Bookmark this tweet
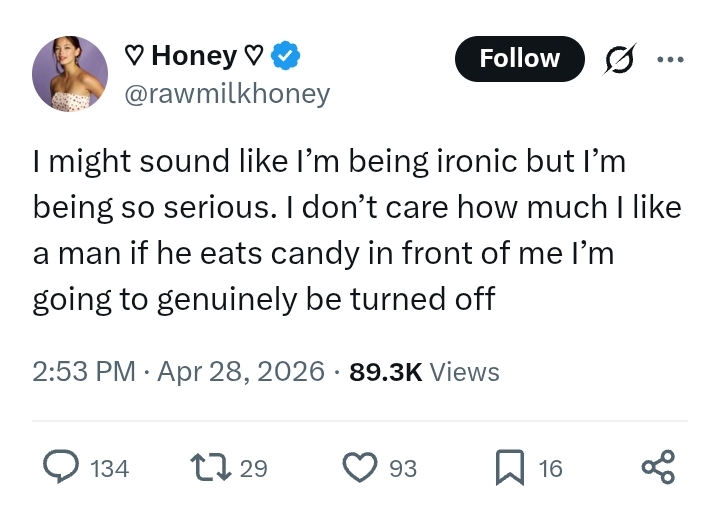 (x=511, y=467)
